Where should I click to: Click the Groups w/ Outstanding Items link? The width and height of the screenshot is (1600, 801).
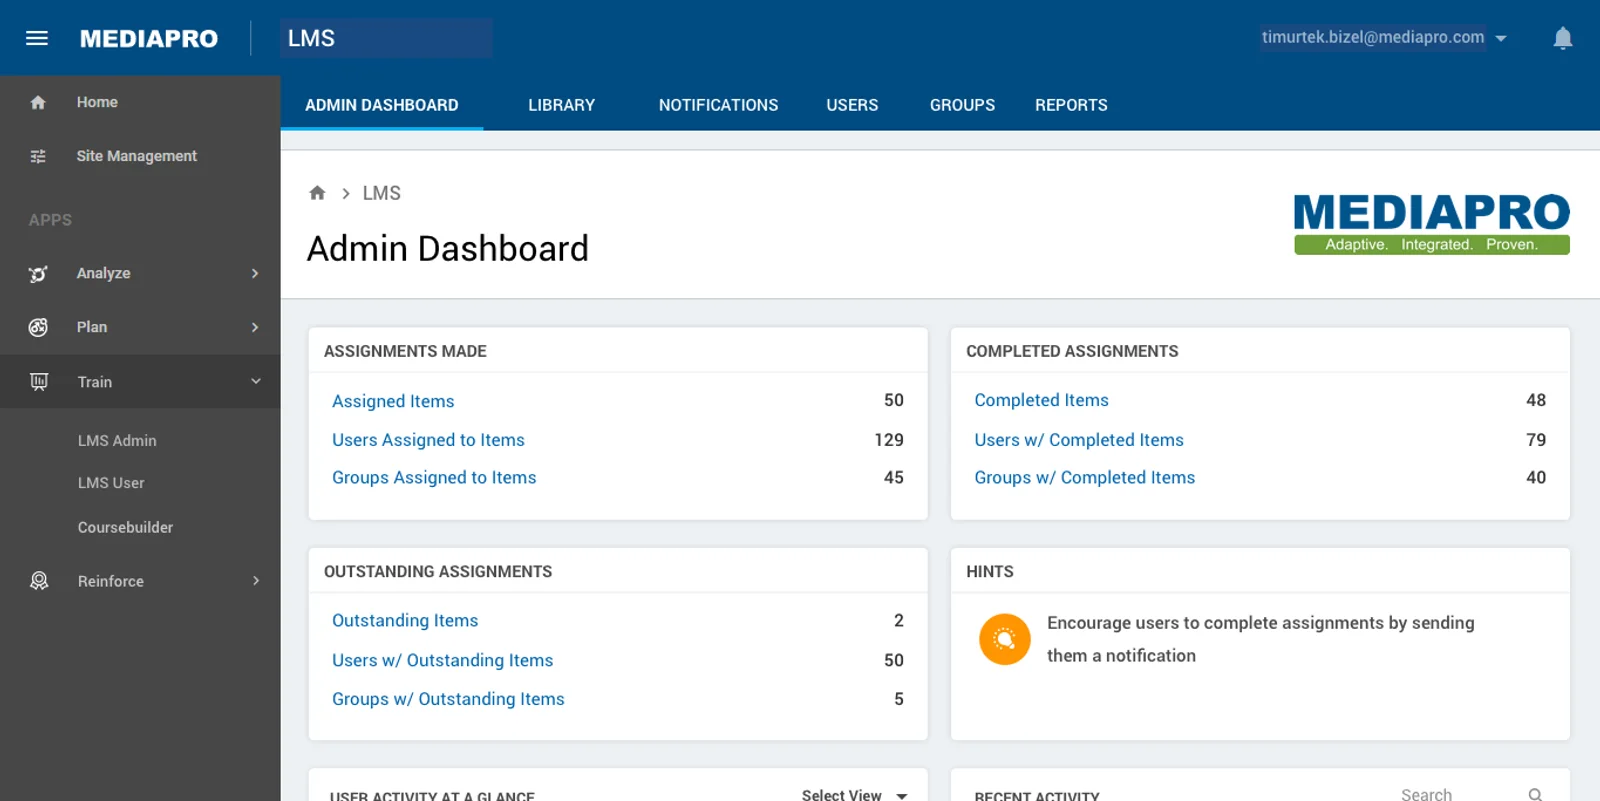click(x=448, y=699)
